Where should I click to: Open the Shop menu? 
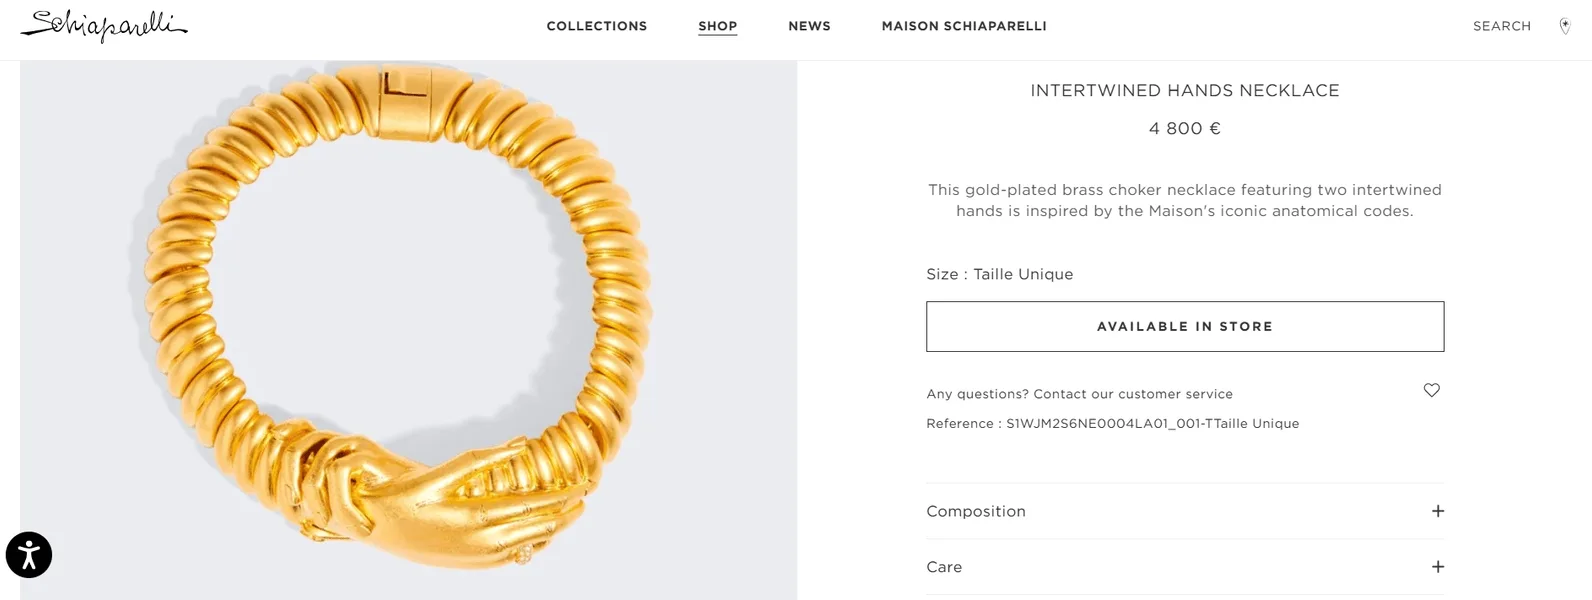point(718,26)
